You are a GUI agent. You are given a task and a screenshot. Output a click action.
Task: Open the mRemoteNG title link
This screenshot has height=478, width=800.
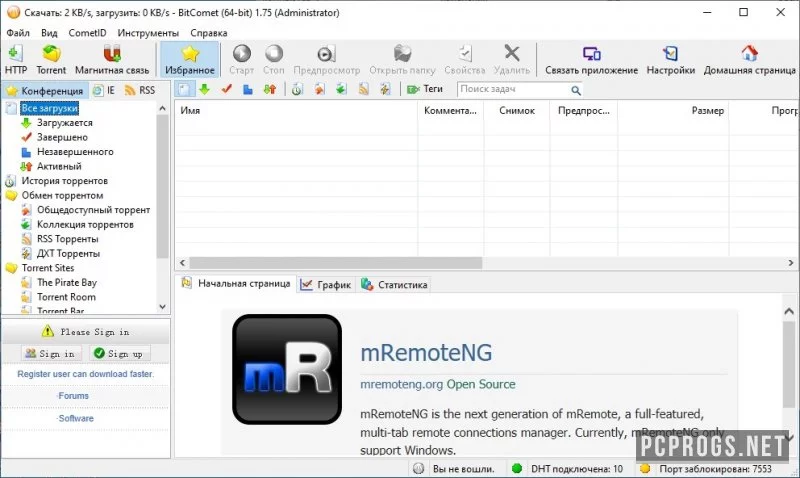tap(426, 353)
